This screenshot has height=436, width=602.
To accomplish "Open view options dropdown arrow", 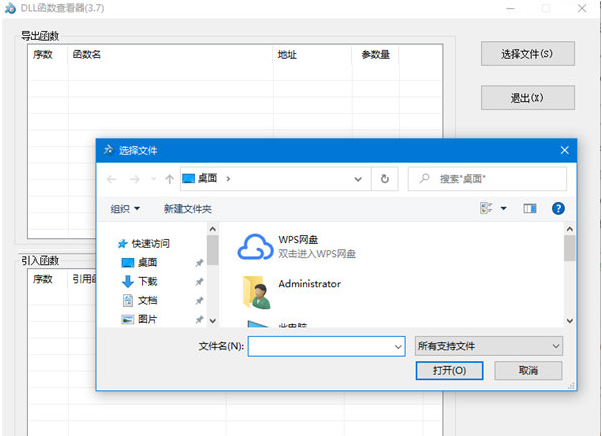I will click(x=504, y=208).
